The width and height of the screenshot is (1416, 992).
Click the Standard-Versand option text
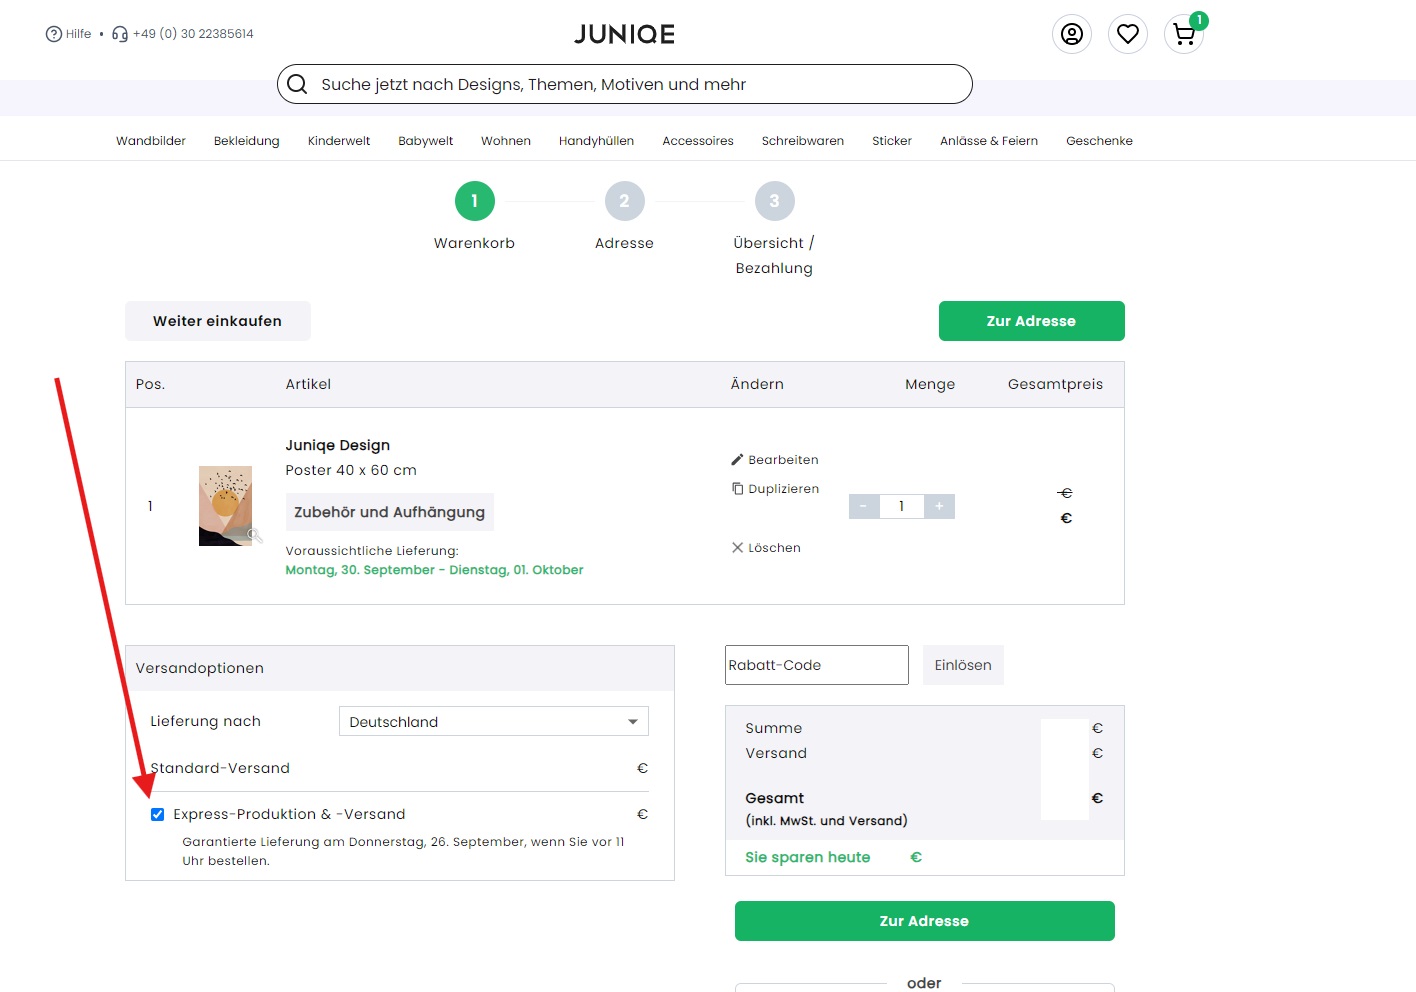[x=220, y=768]
